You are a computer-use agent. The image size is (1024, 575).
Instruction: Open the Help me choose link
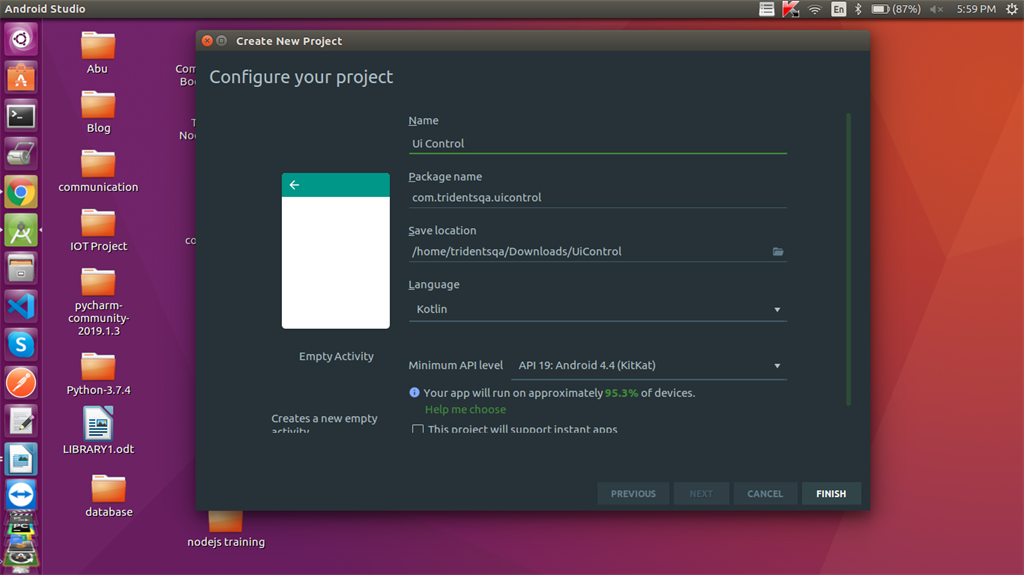tap(465, 410)
